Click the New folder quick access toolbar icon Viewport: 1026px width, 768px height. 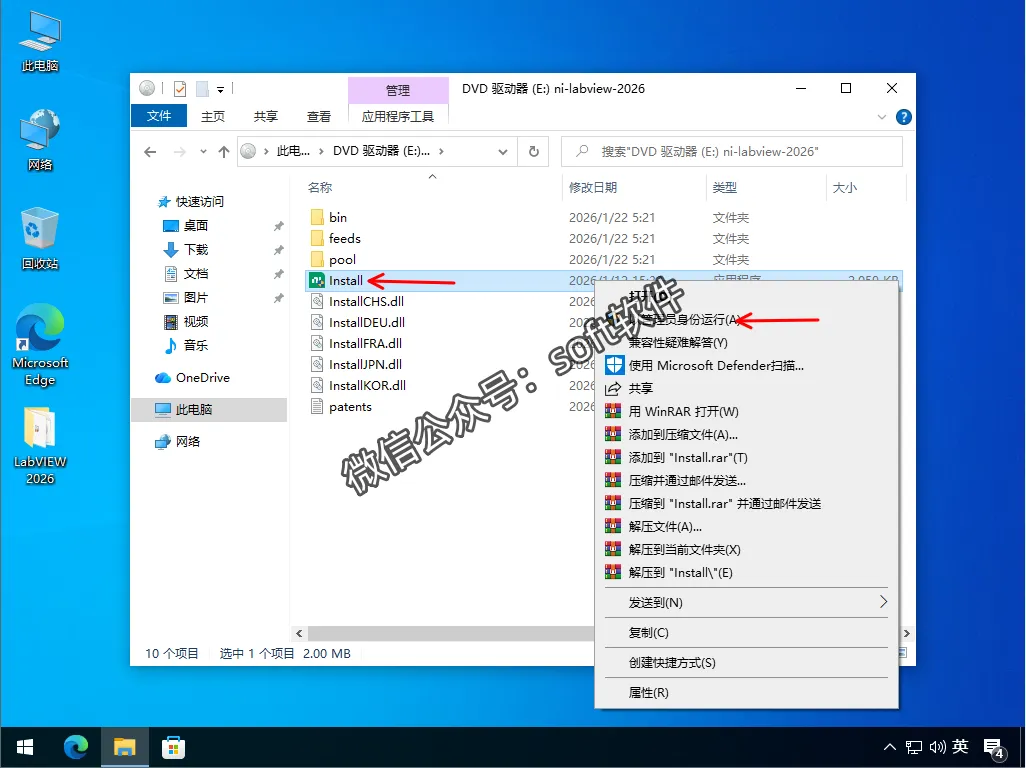[x=203, y=88]
